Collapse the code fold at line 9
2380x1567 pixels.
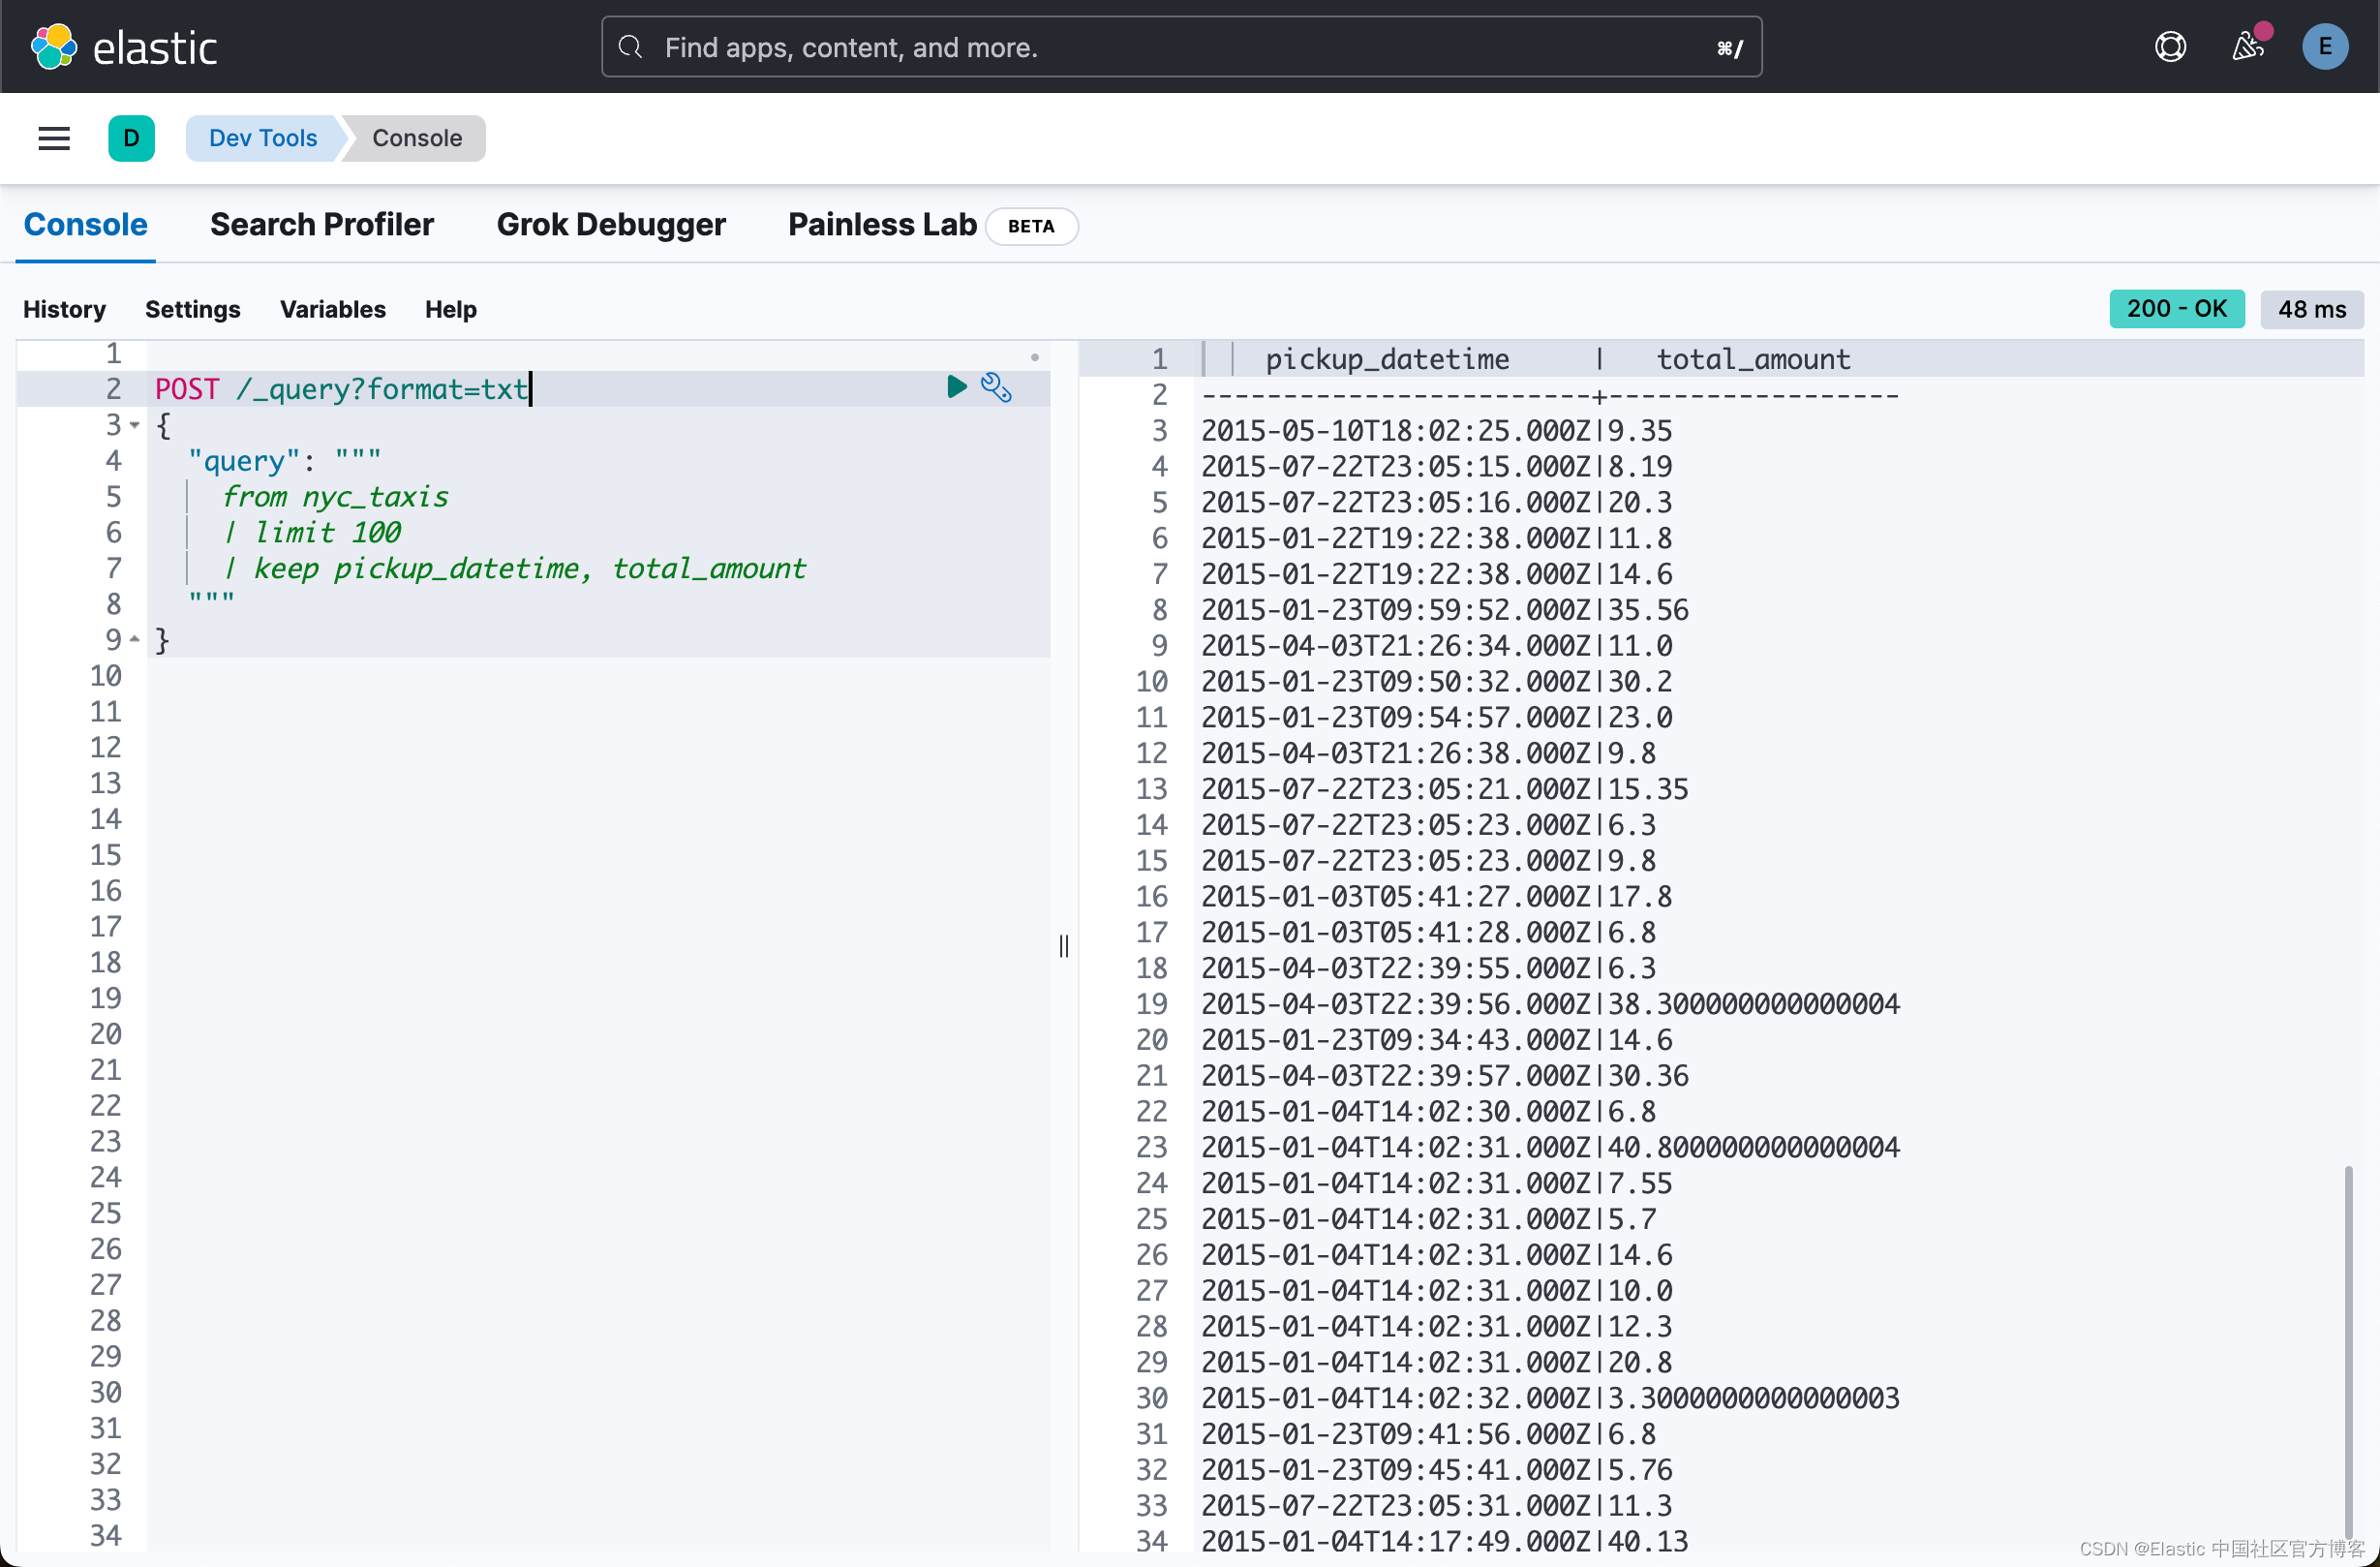point(135,639)
